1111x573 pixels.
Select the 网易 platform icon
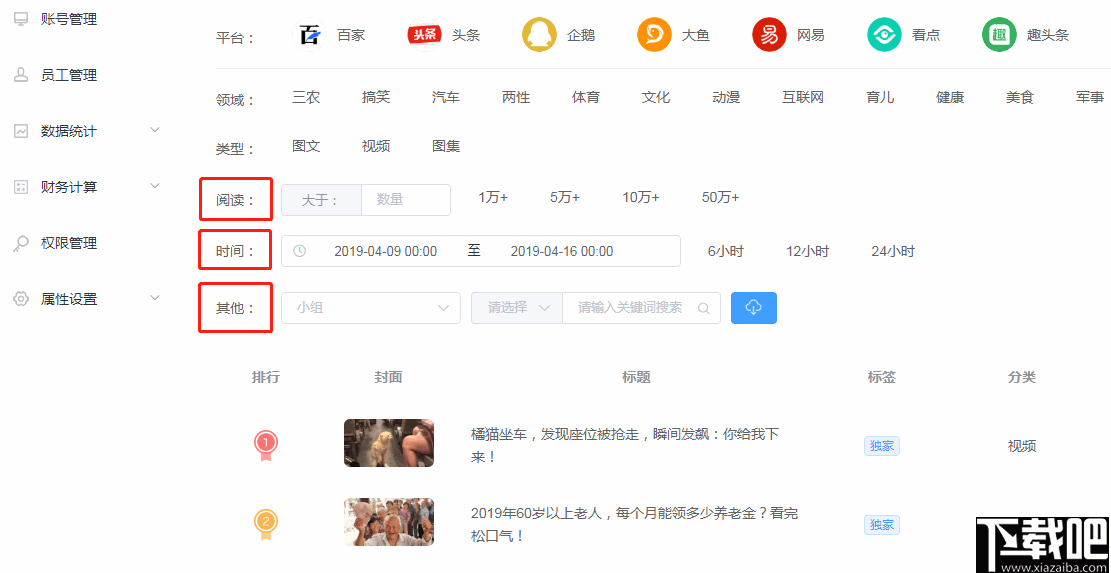pos(769,35)
